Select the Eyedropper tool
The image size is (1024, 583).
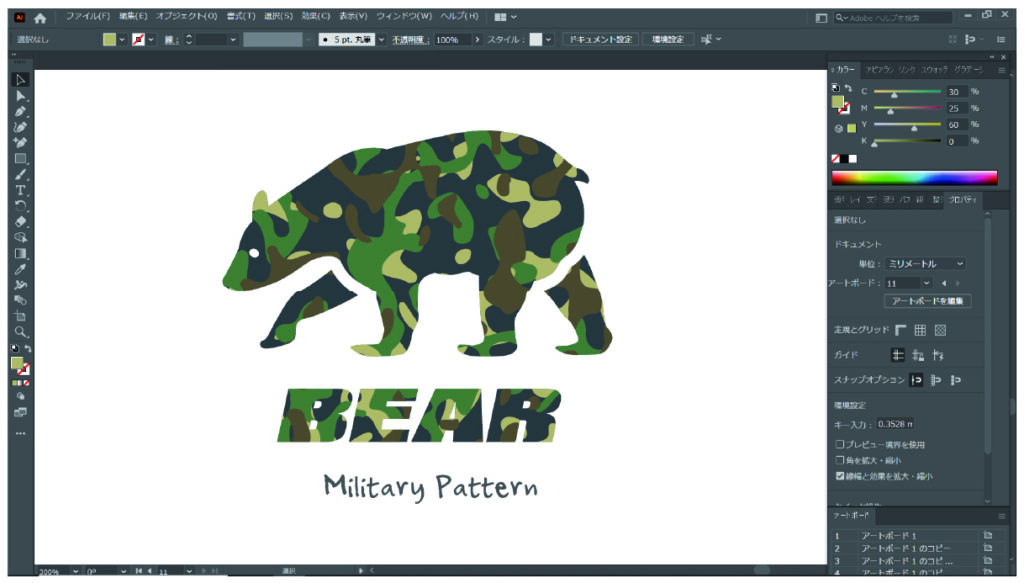click(x=20, y=269)
